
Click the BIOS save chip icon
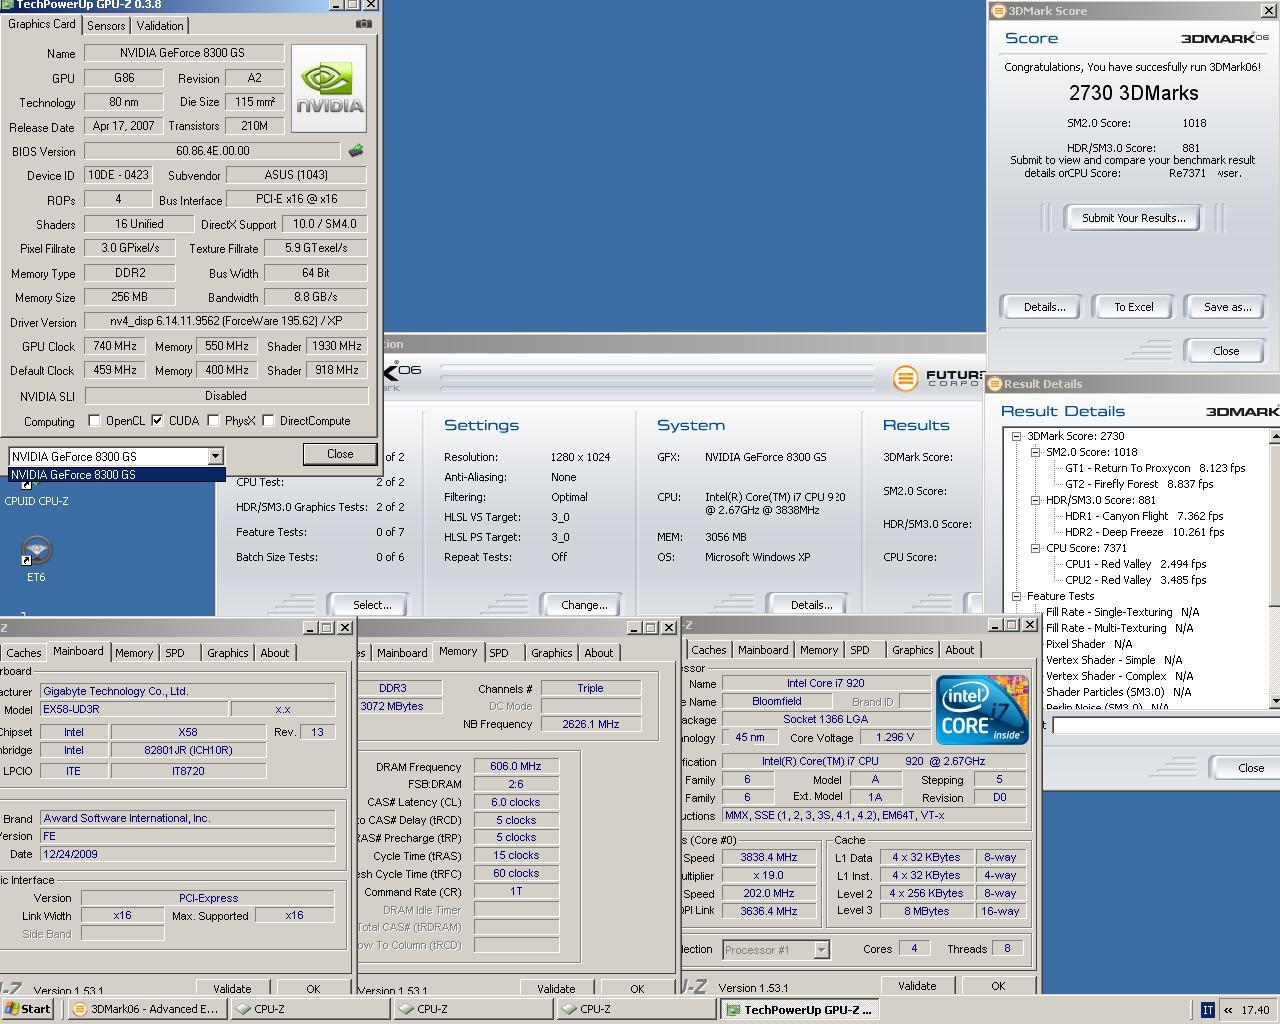point(356,151)
